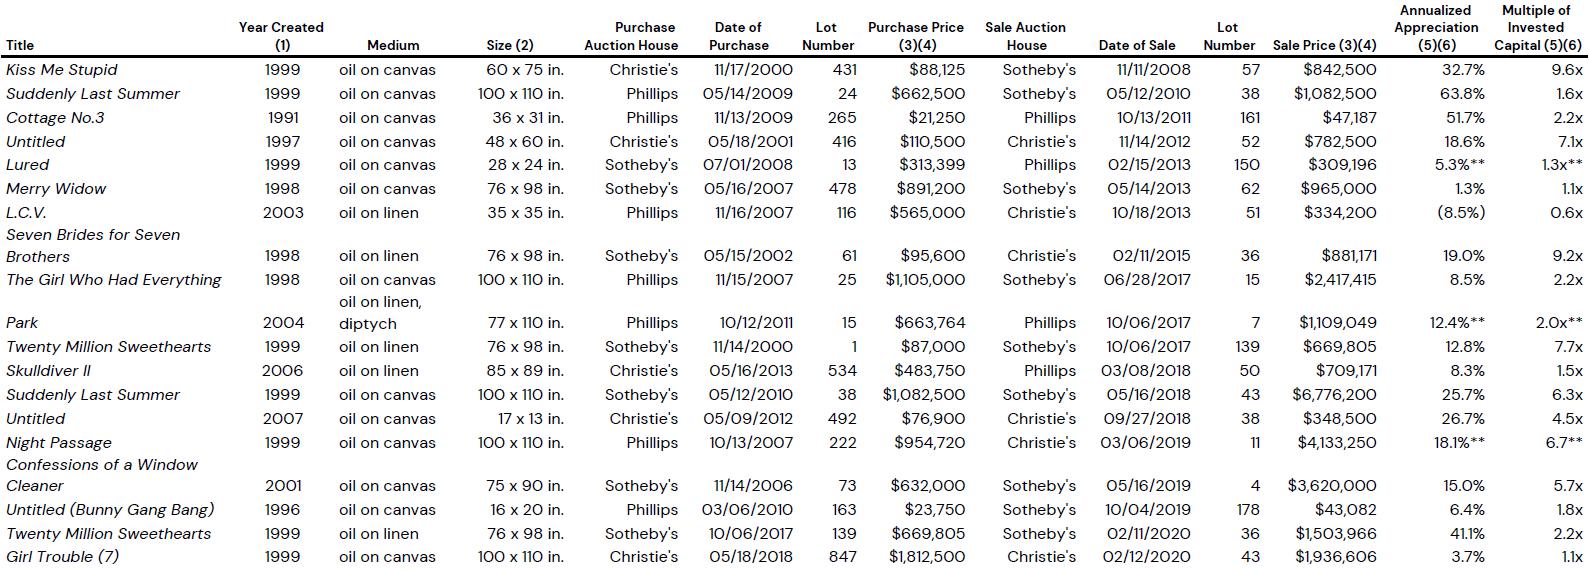The width and height of the screenshot is (1589, 570).
Task: Select the "Cottage No.3" title cell
Action: pos(55,118)
